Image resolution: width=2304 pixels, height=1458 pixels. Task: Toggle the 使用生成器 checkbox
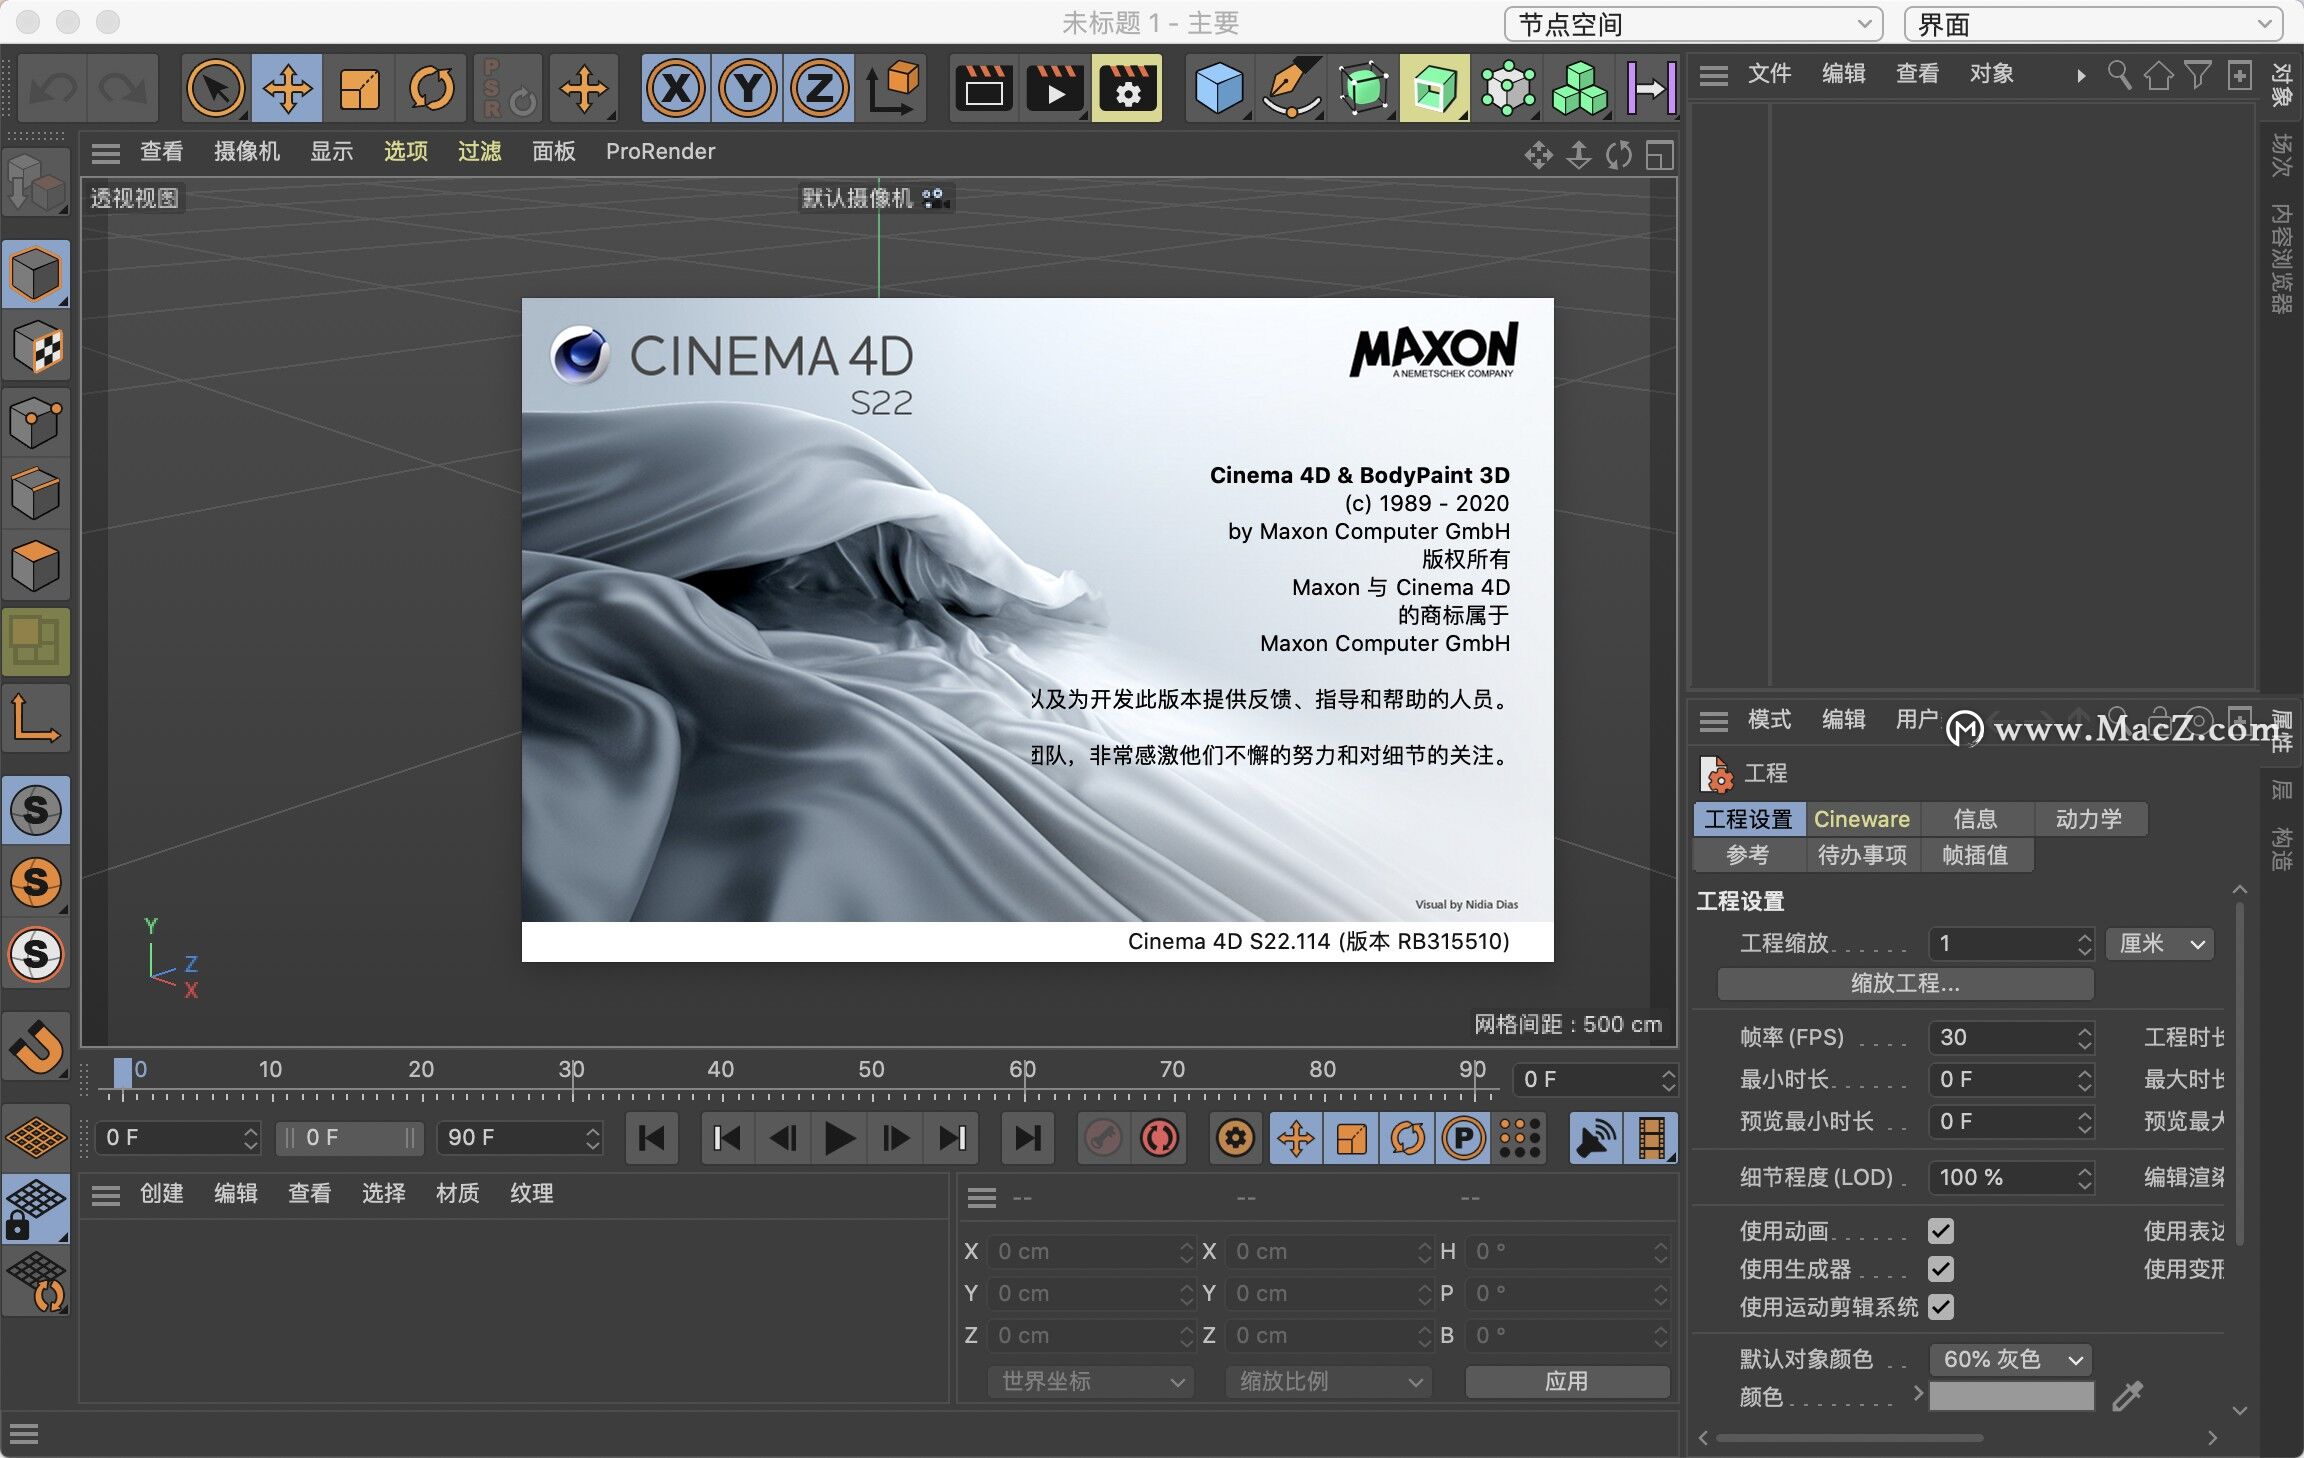pyautogui.click(x=1940, y=1269)
